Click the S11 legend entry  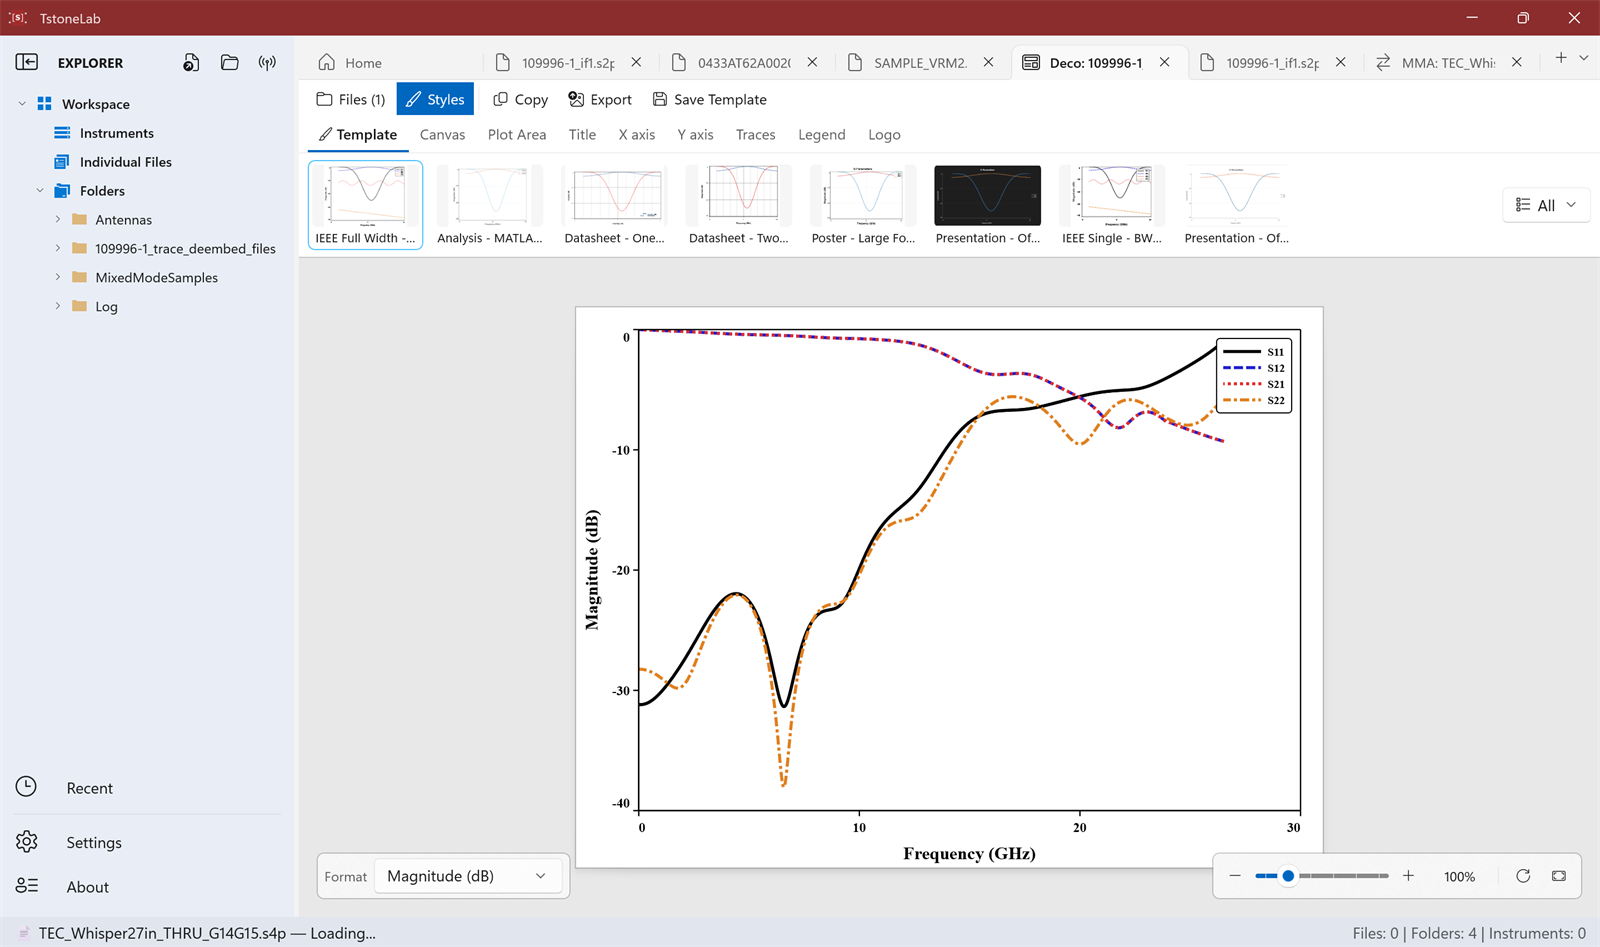coord(1254,352)
